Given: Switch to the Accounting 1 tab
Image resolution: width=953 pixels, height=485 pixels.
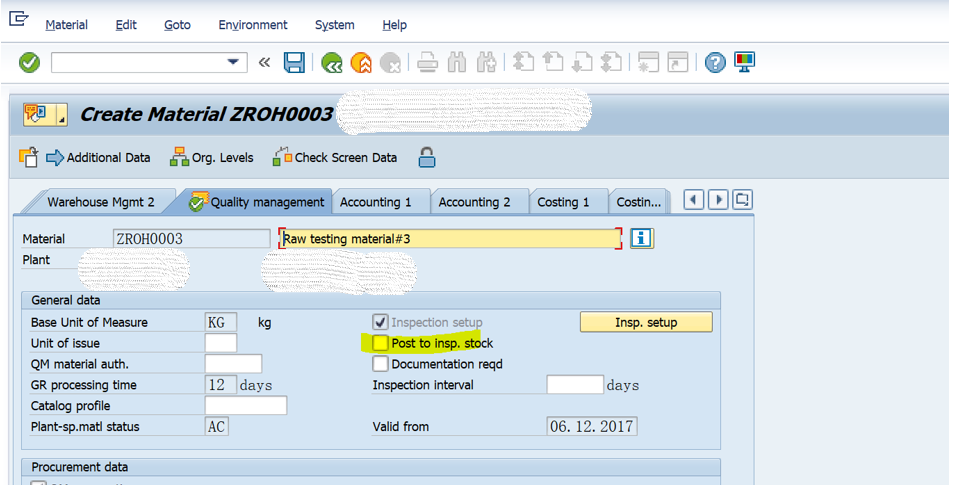Looking at the screenshot, I should coord(376,202).
